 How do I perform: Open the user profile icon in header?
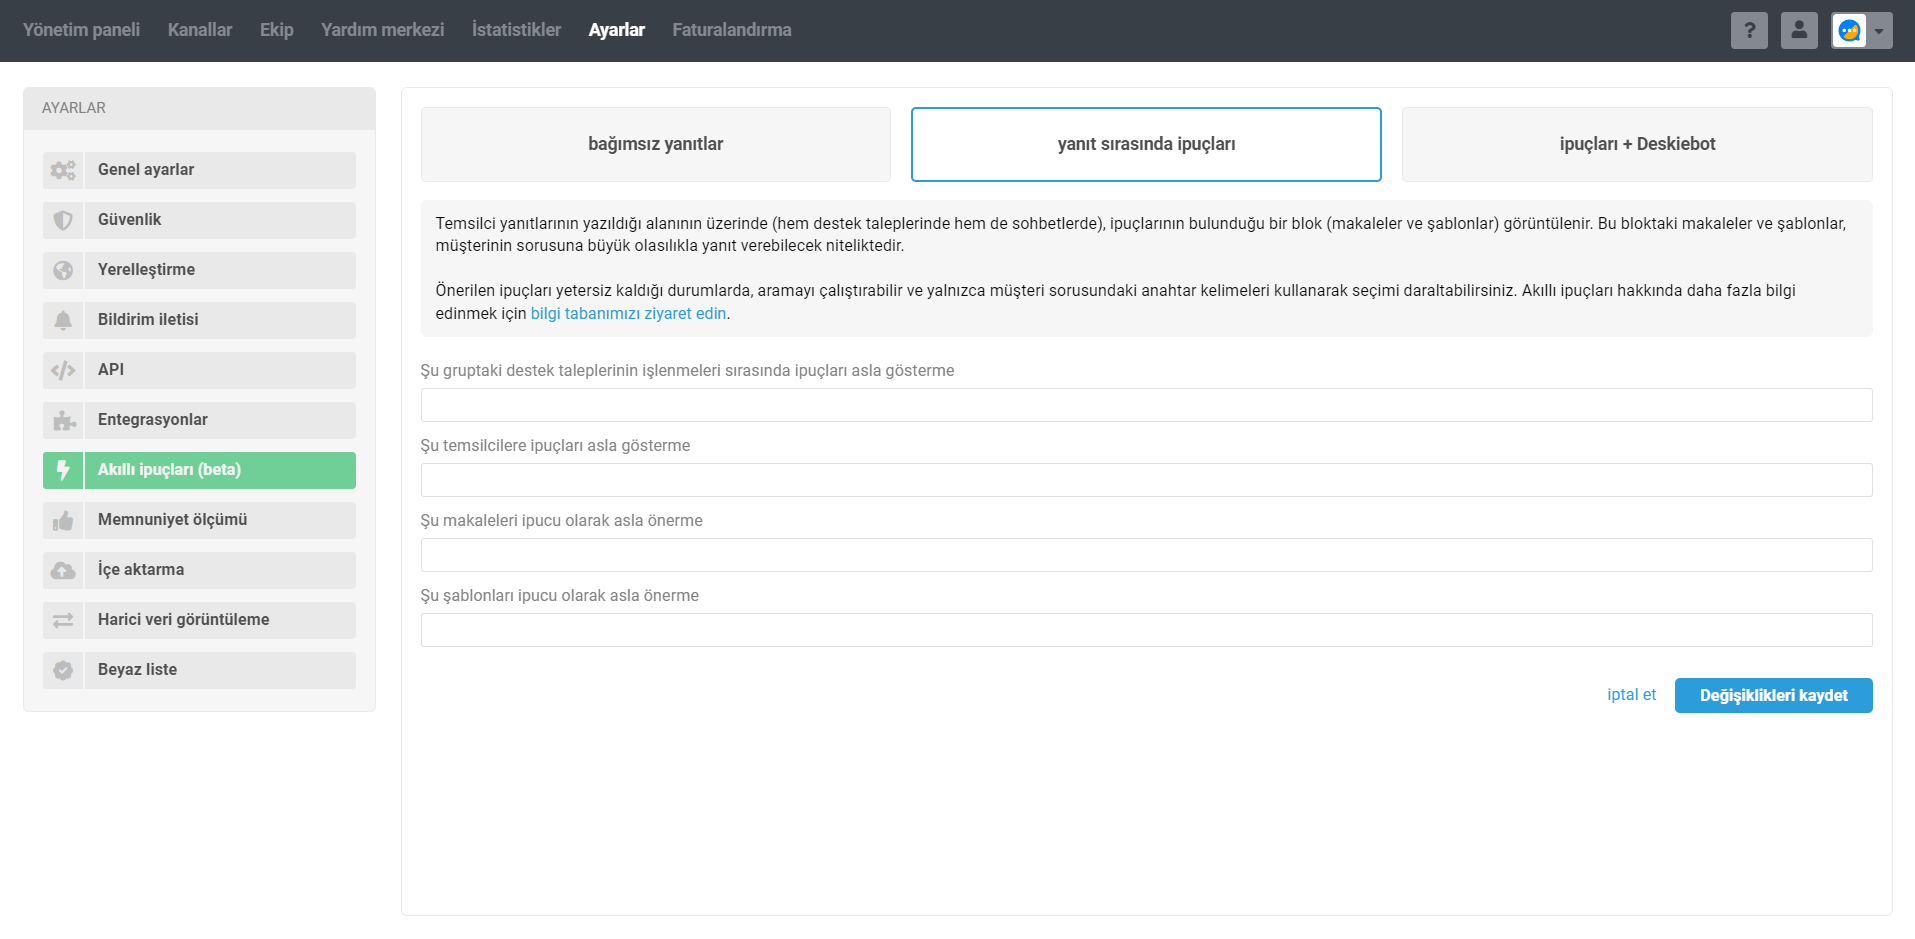click(x=1799, y=30)
